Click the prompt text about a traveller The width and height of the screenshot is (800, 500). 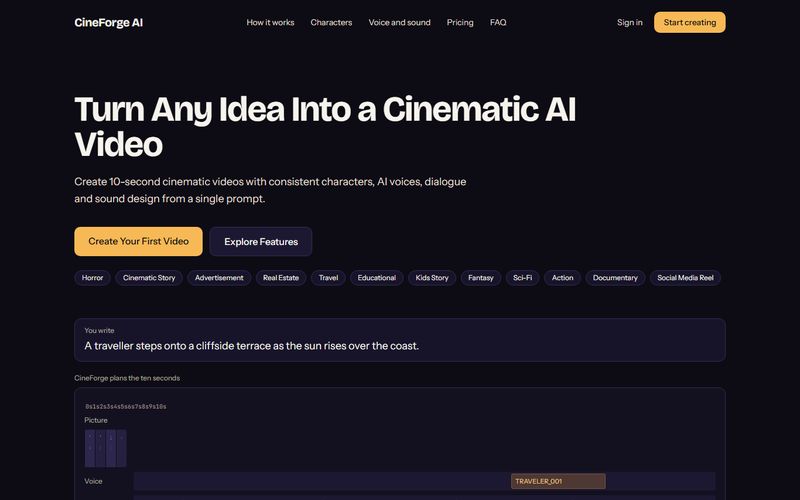(252, 346)
